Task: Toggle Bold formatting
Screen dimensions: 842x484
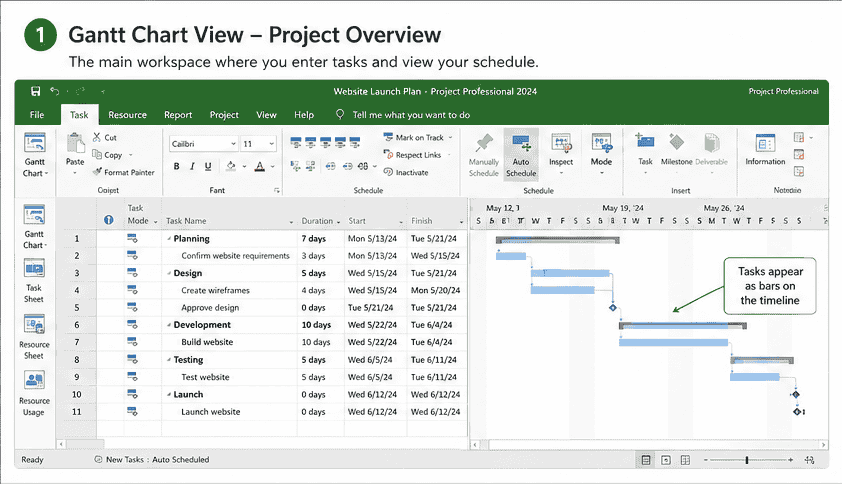Action: (x=176, y=167)
